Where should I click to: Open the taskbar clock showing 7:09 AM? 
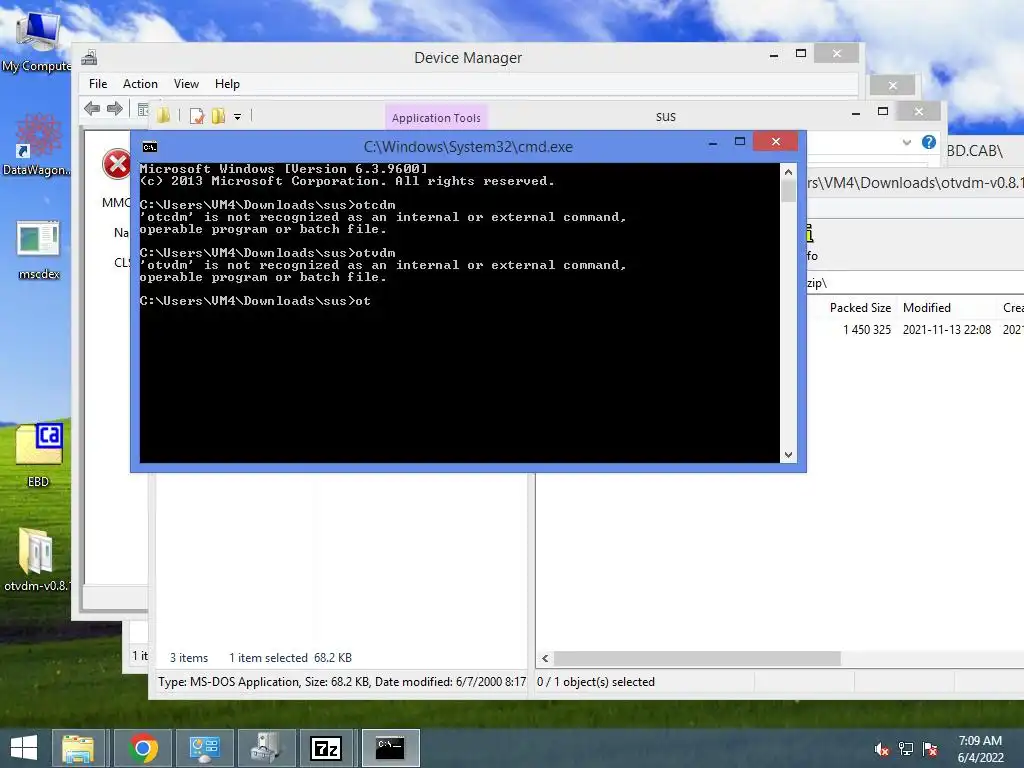pos(980,749)
